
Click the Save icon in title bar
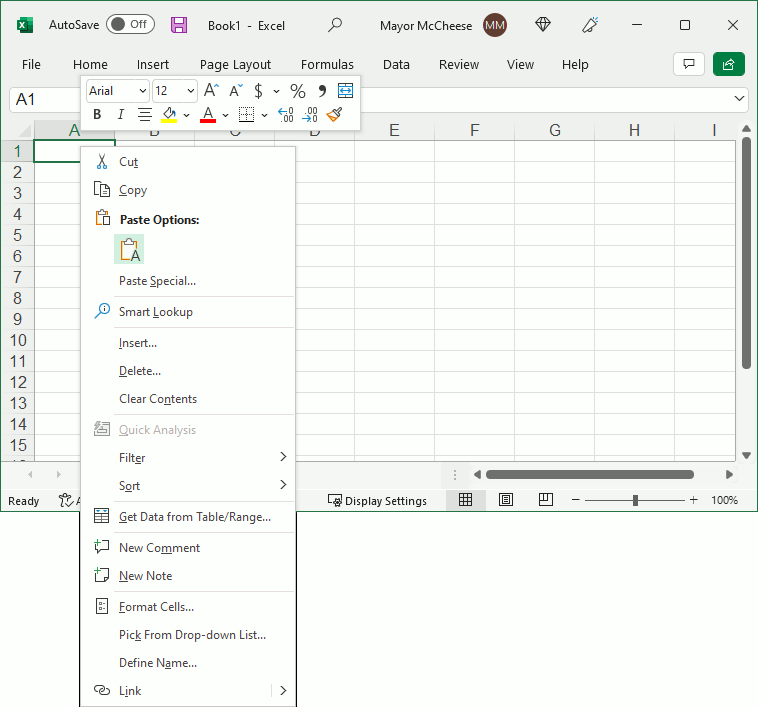(x=179, y=25)
